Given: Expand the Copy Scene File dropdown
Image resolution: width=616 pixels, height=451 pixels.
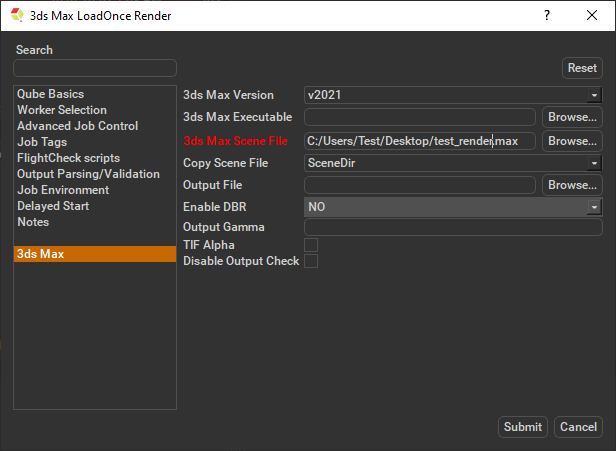Looking at the screenshot, I should pyautogui.click(x=452, y=163).
